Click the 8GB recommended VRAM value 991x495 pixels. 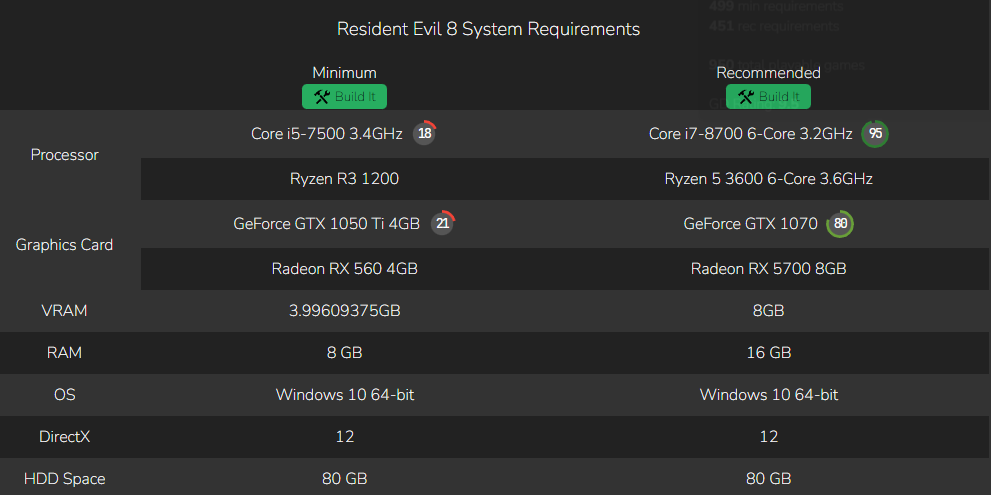(769, 311)
